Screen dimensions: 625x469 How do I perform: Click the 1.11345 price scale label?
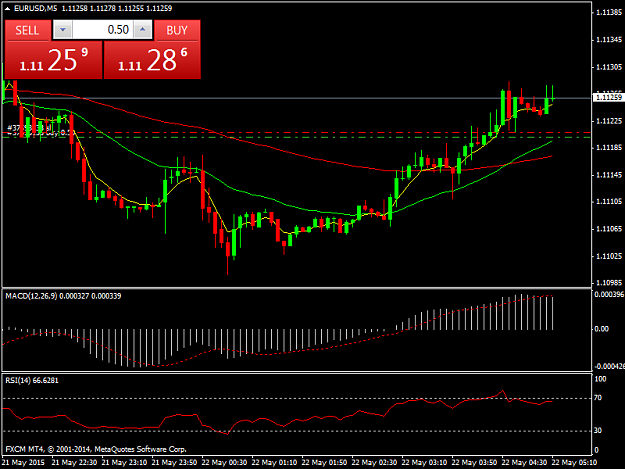(x=609, y=40)
